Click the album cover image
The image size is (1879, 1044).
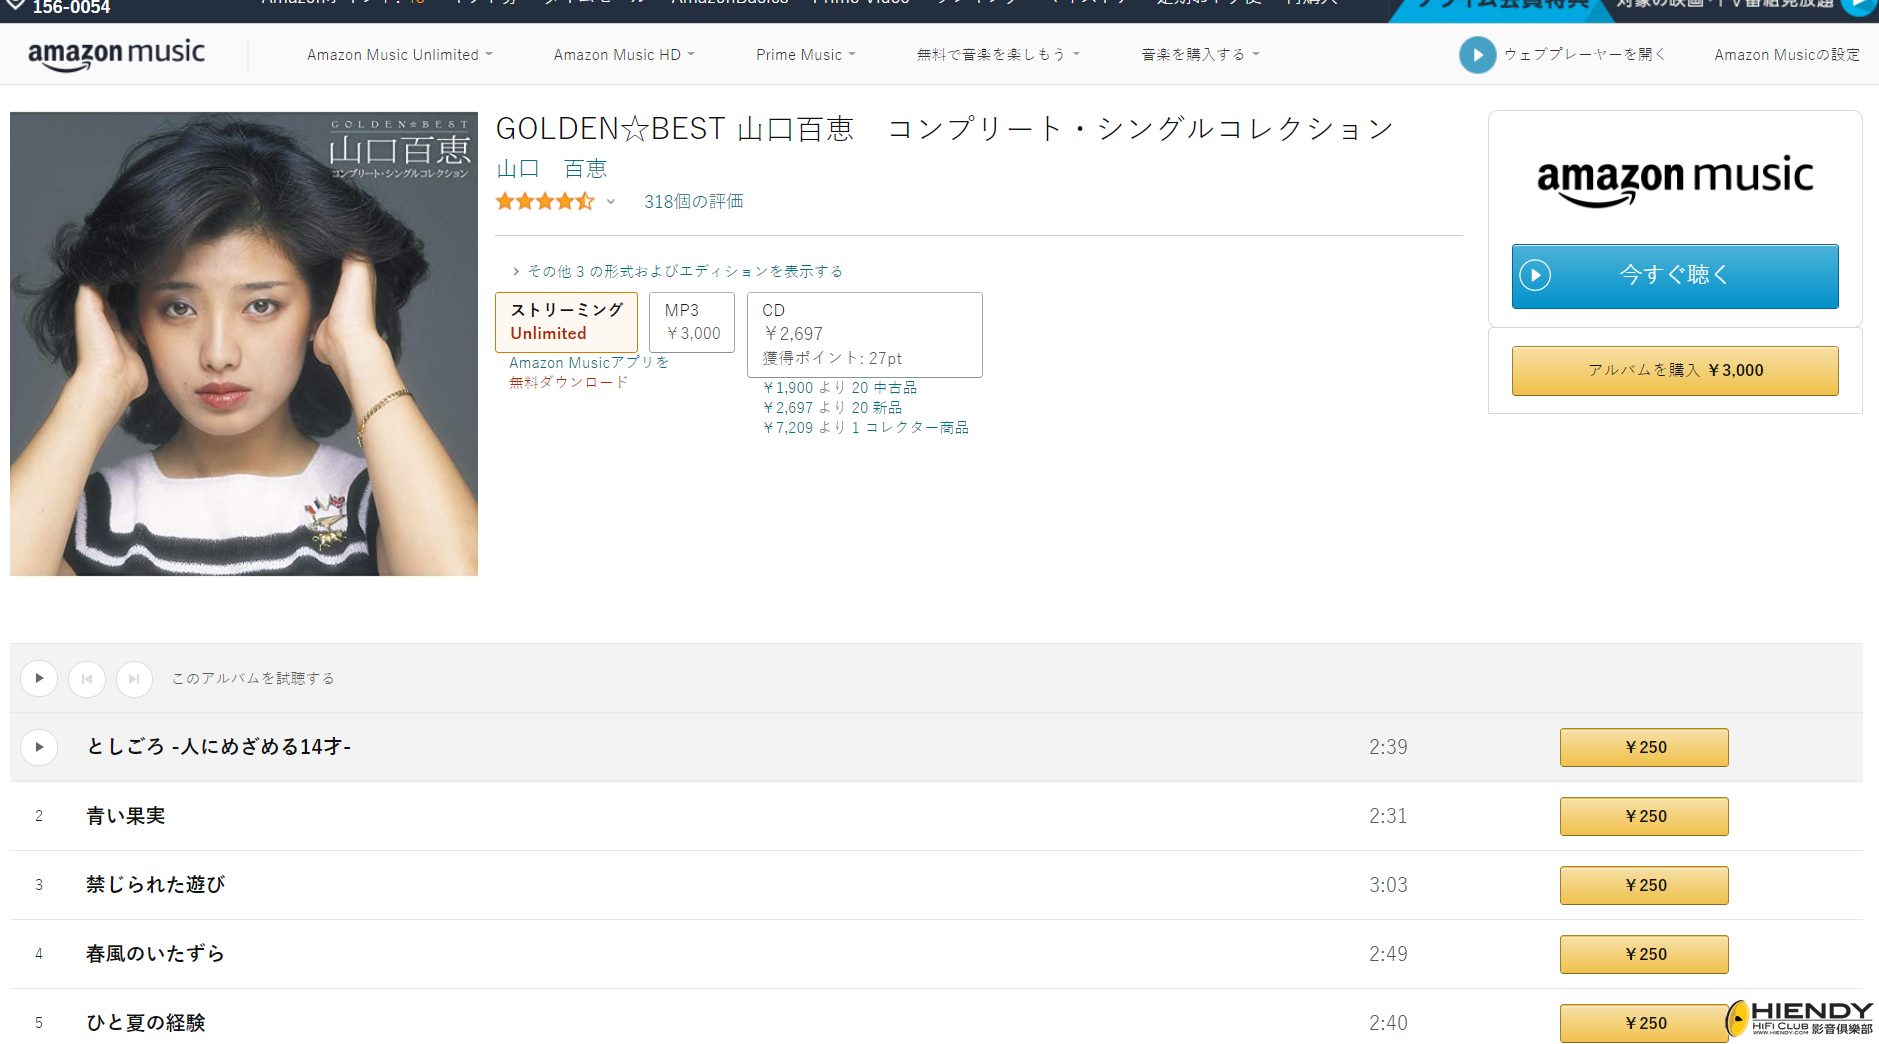[244, 343]
